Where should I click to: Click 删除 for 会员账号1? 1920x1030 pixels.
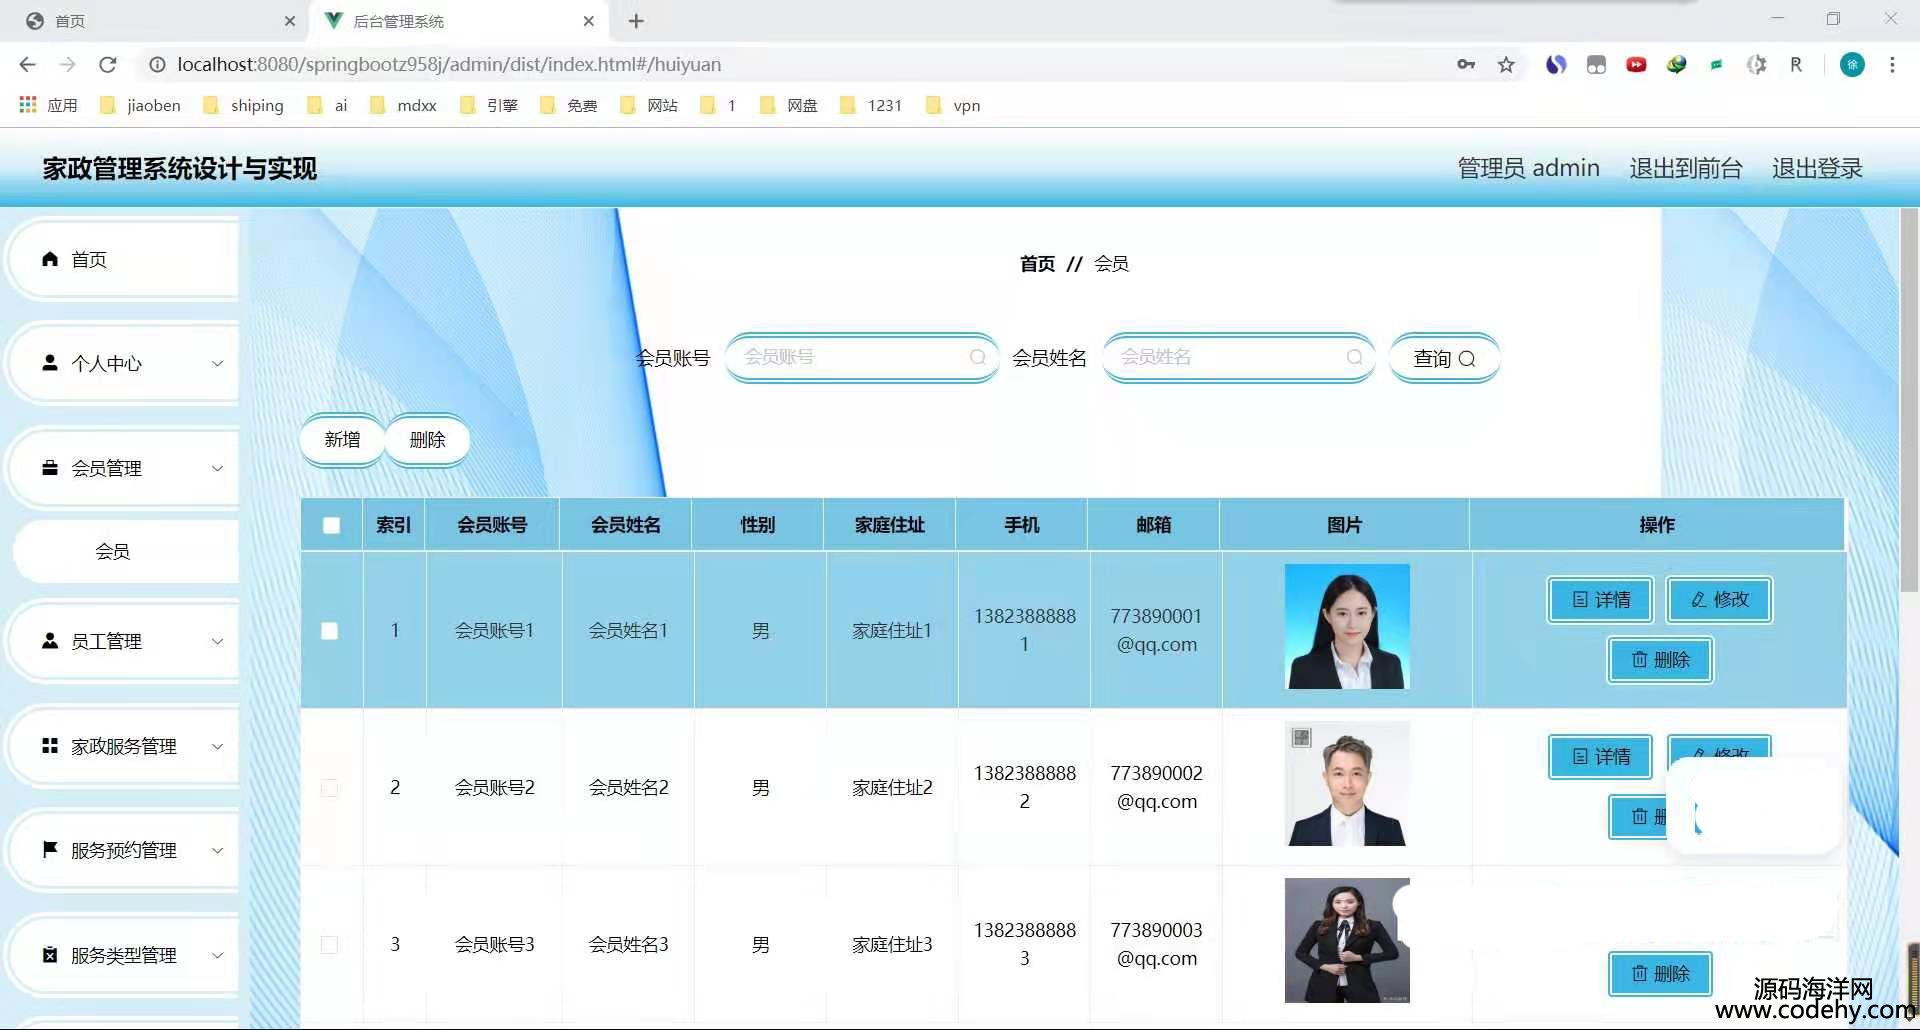[1660, 660]
